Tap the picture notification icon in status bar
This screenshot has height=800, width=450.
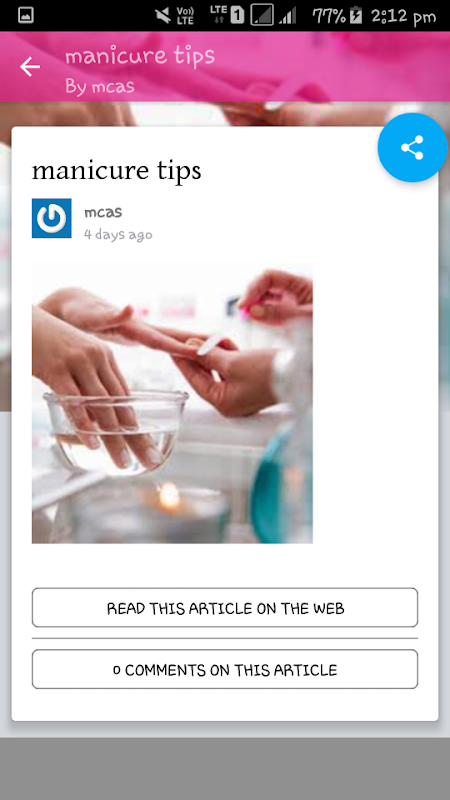[26, 16]
